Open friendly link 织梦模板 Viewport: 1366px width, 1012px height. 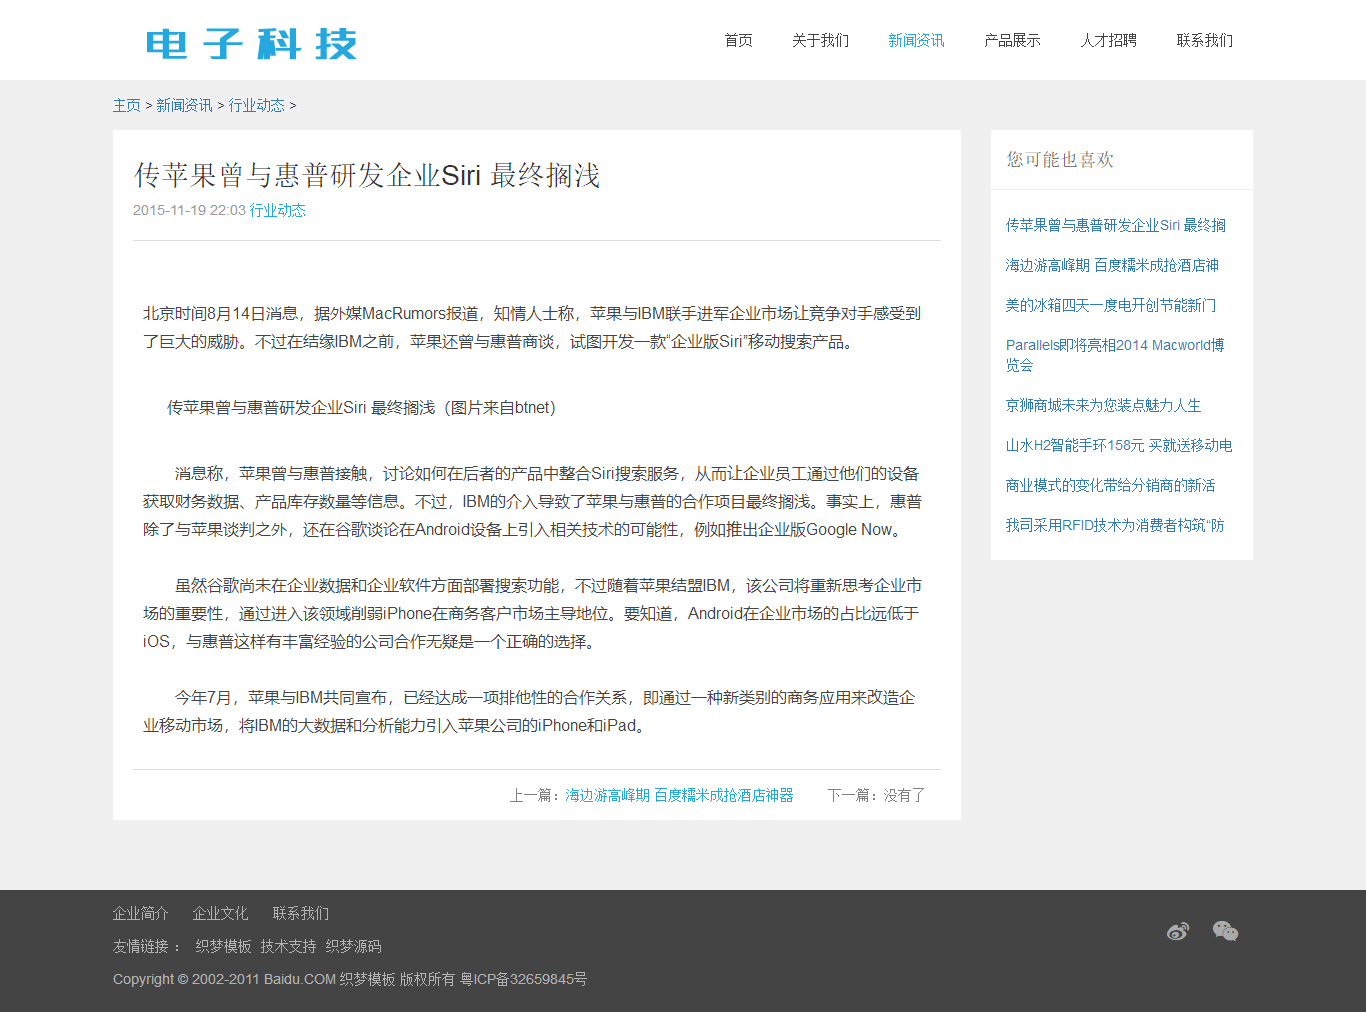point(224,946)
